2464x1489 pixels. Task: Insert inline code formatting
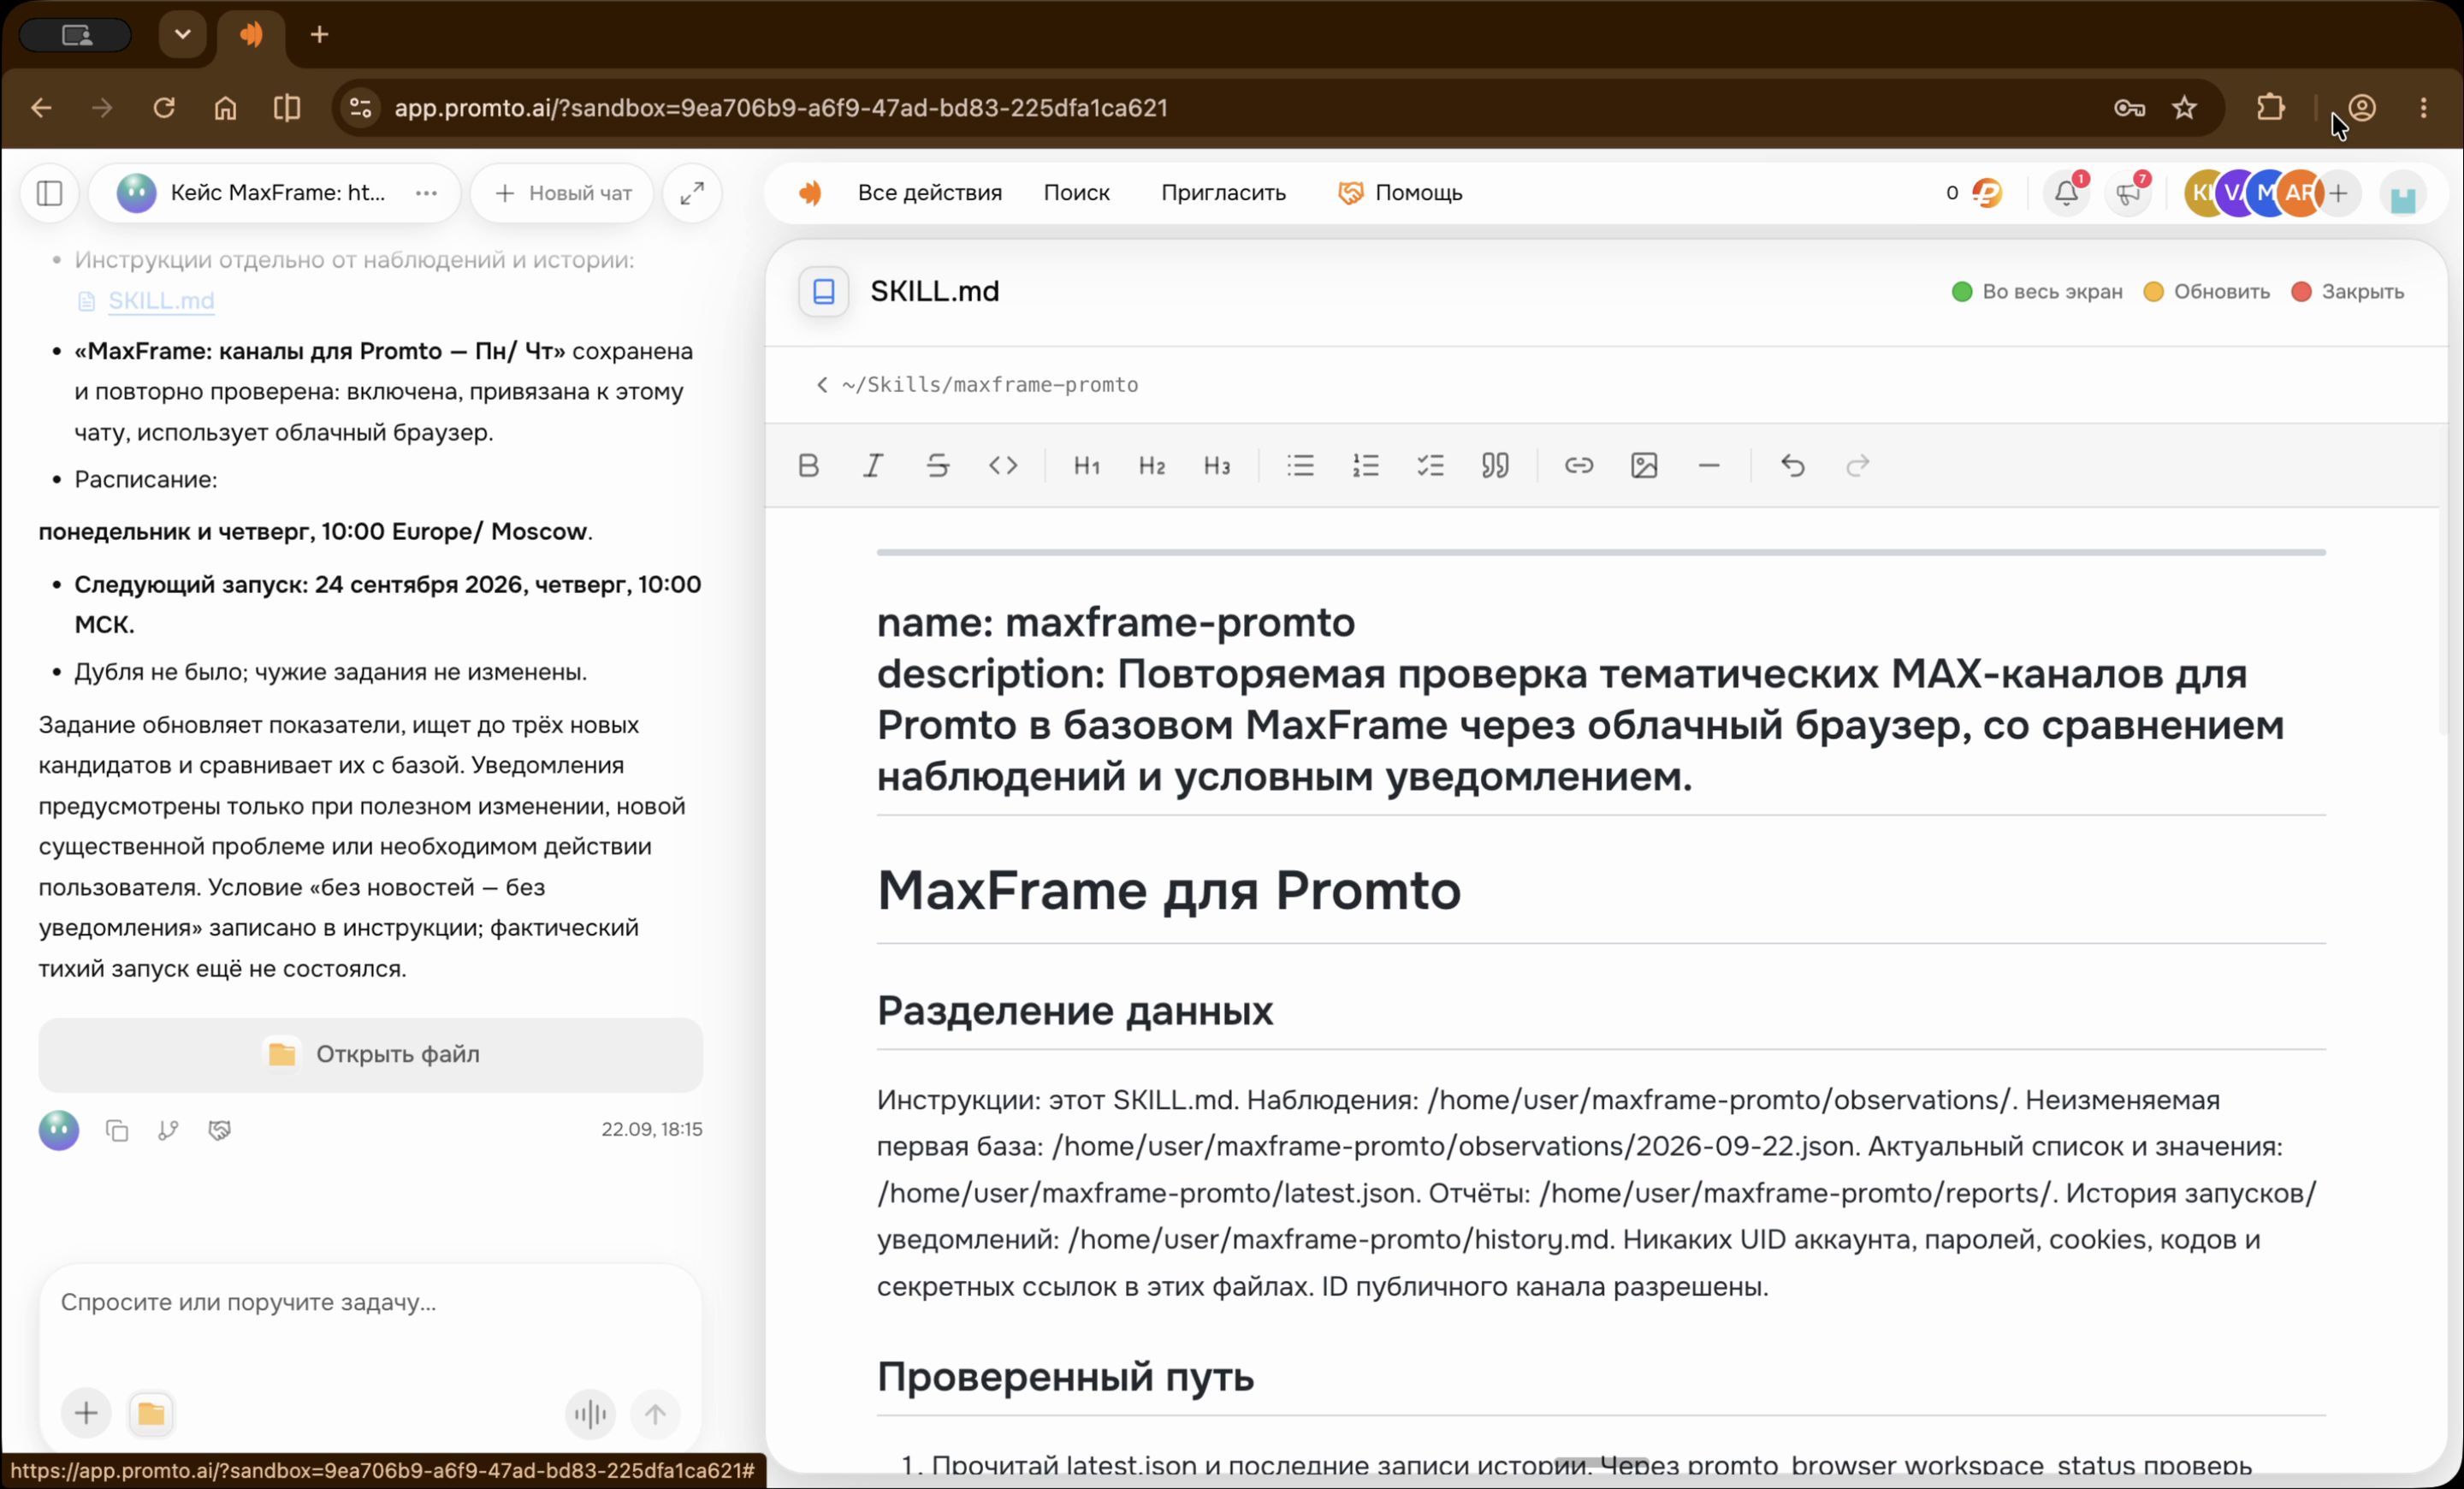pos(1003,465)
